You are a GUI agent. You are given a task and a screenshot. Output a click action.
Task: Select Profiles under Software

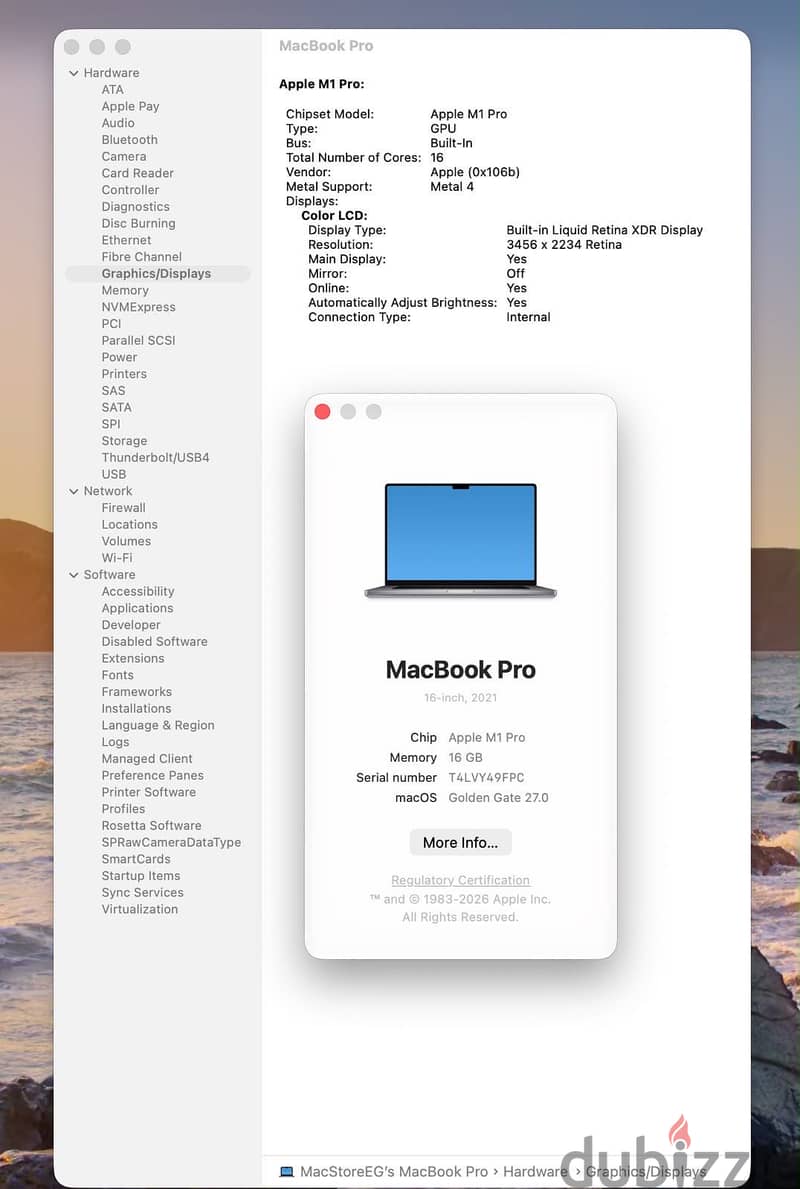(x=123, y=808)
